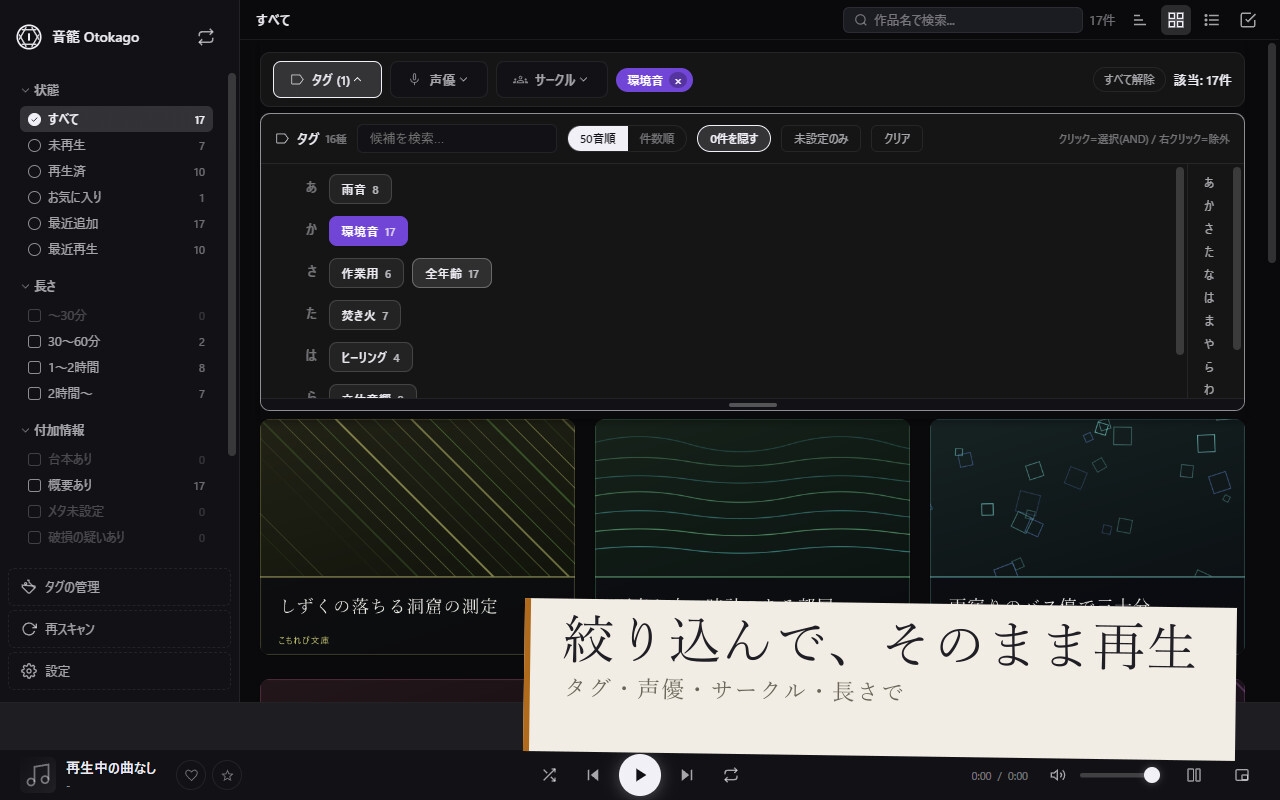This screenshot has height=800, width=1280.
Task: Skip to next track
Action: [x=687, y=775]
